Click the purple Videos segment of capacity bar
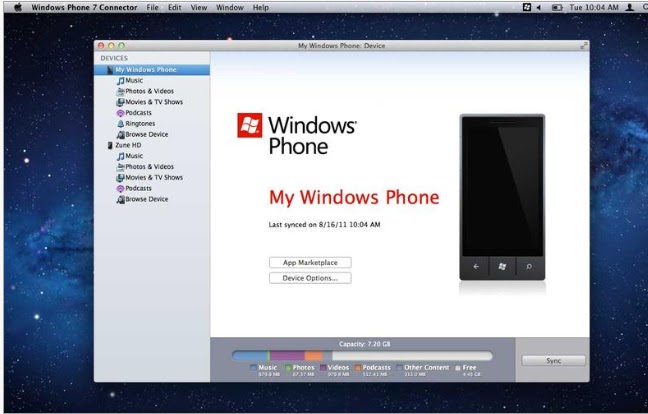 click(x=287, y=355)
